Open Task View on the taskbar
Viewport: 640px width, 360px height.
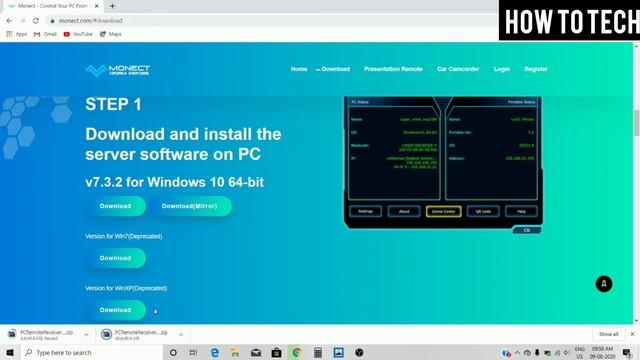pos(193,352)
